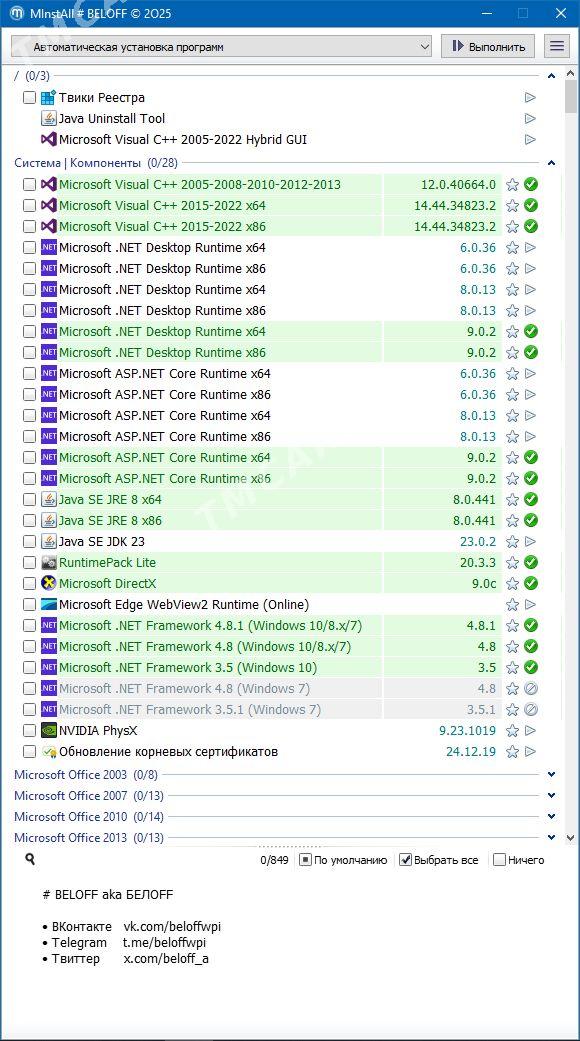Check the Edge WebView2 Runtime checkbox

click(x=29, y=605)
